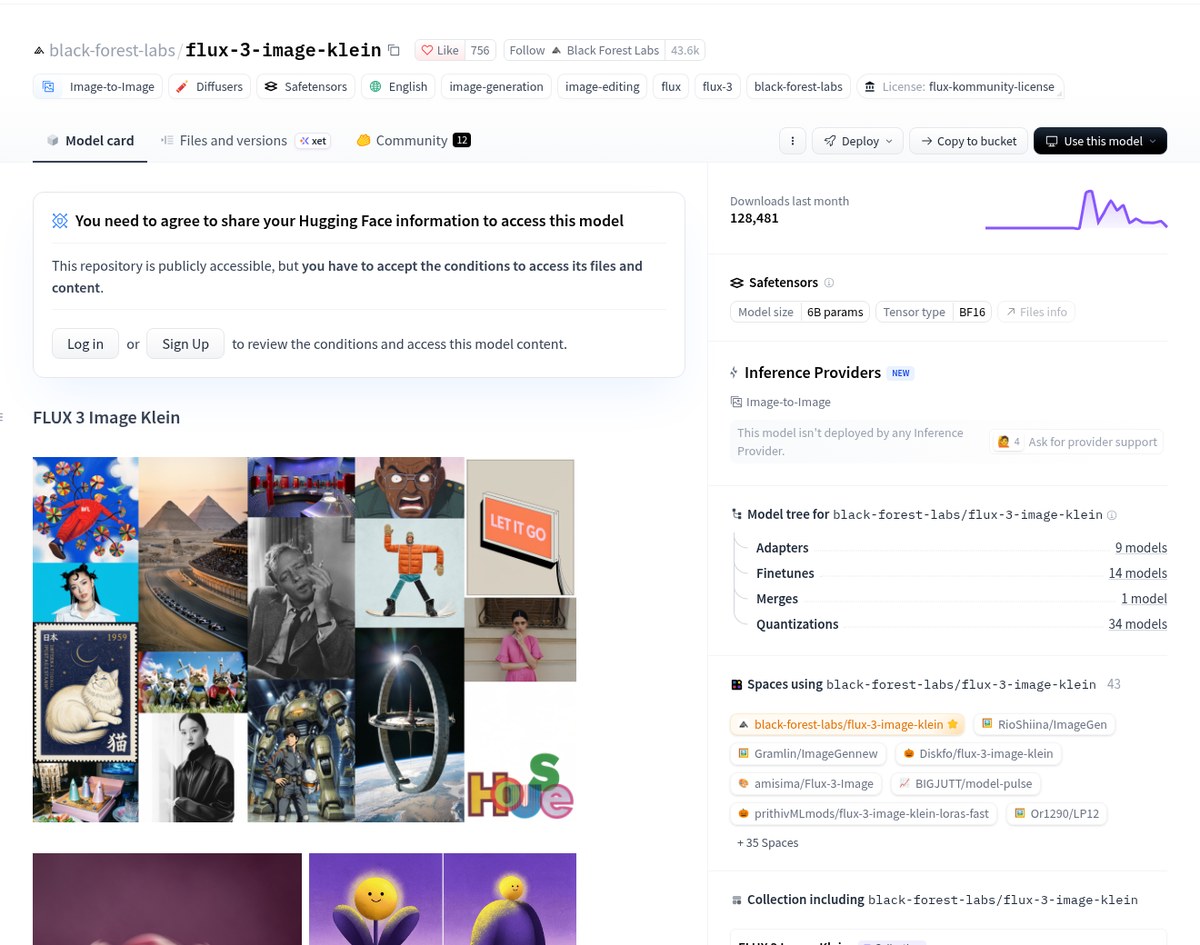Switch to the Model card tab
The width and height of the screenshot is (1200, 945).
pos(90,141)
